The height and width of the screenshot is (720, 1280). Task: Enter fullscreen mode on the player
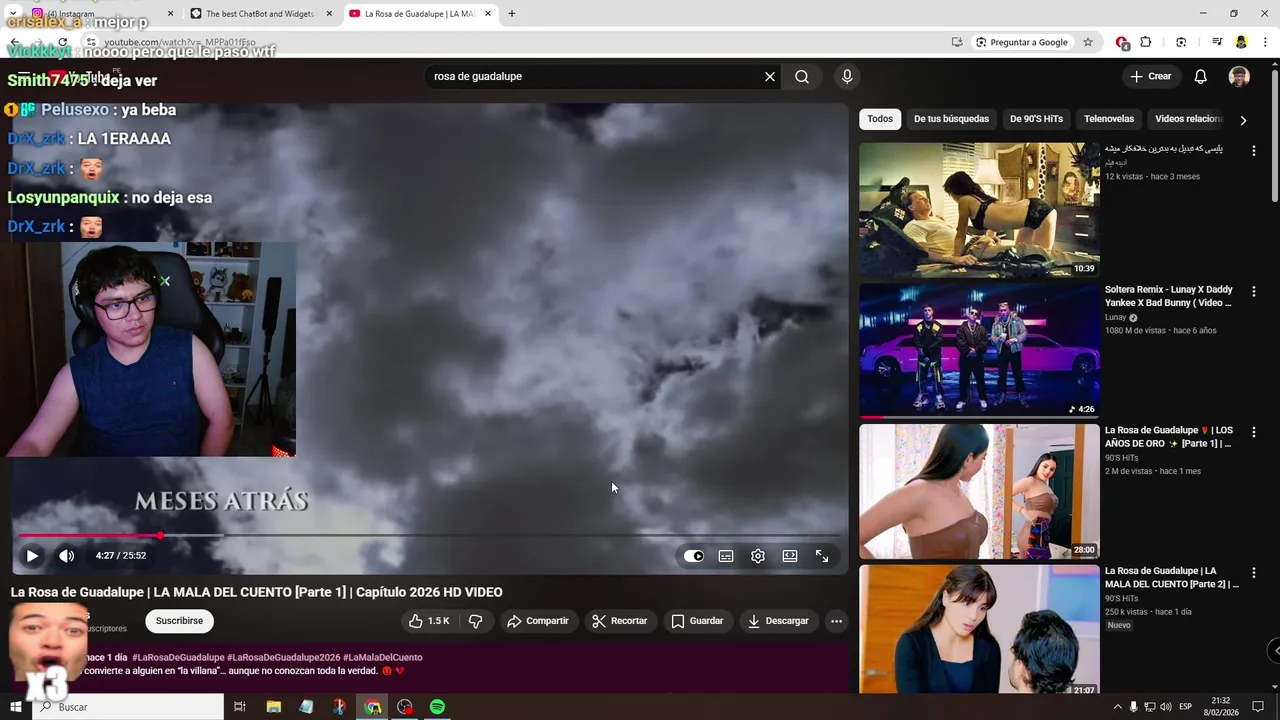822,556
